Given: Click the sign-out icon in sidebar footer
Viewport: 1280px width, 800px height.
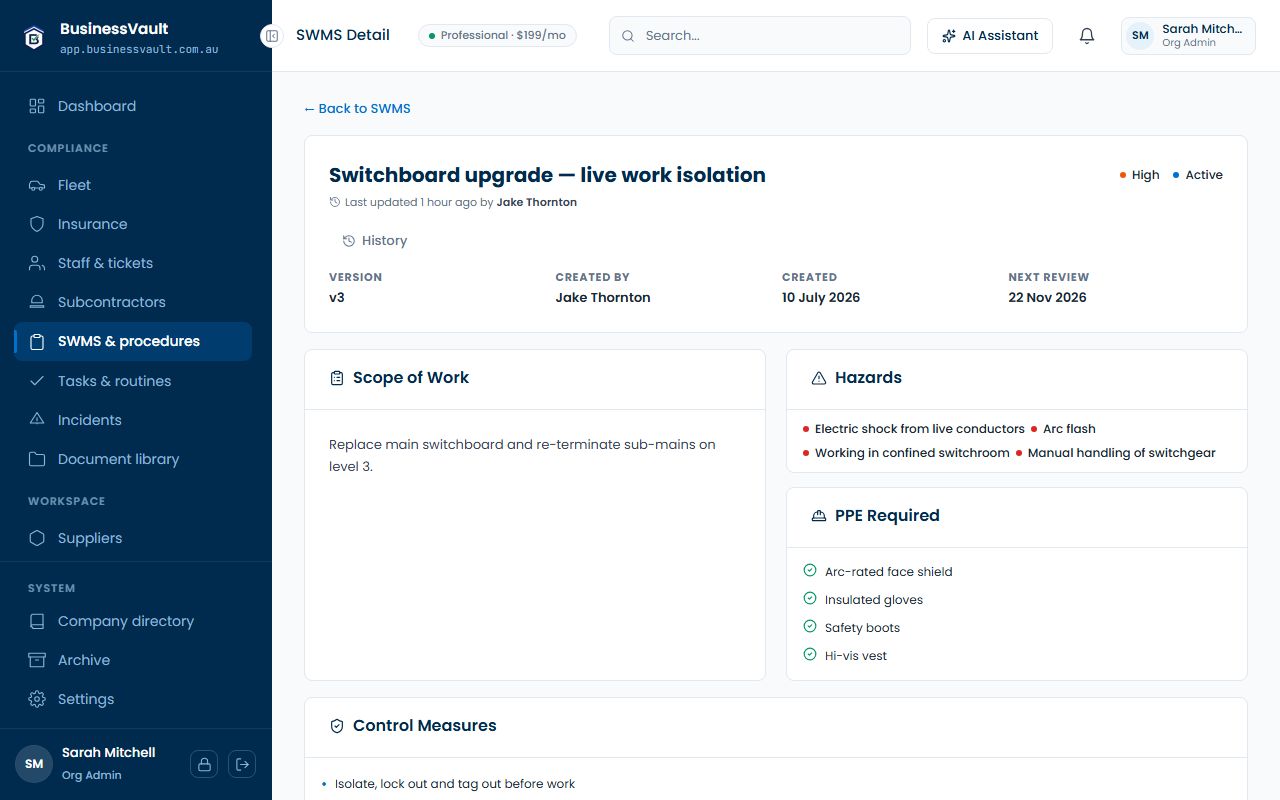Looking at the screenshot, I should [242, 764].
